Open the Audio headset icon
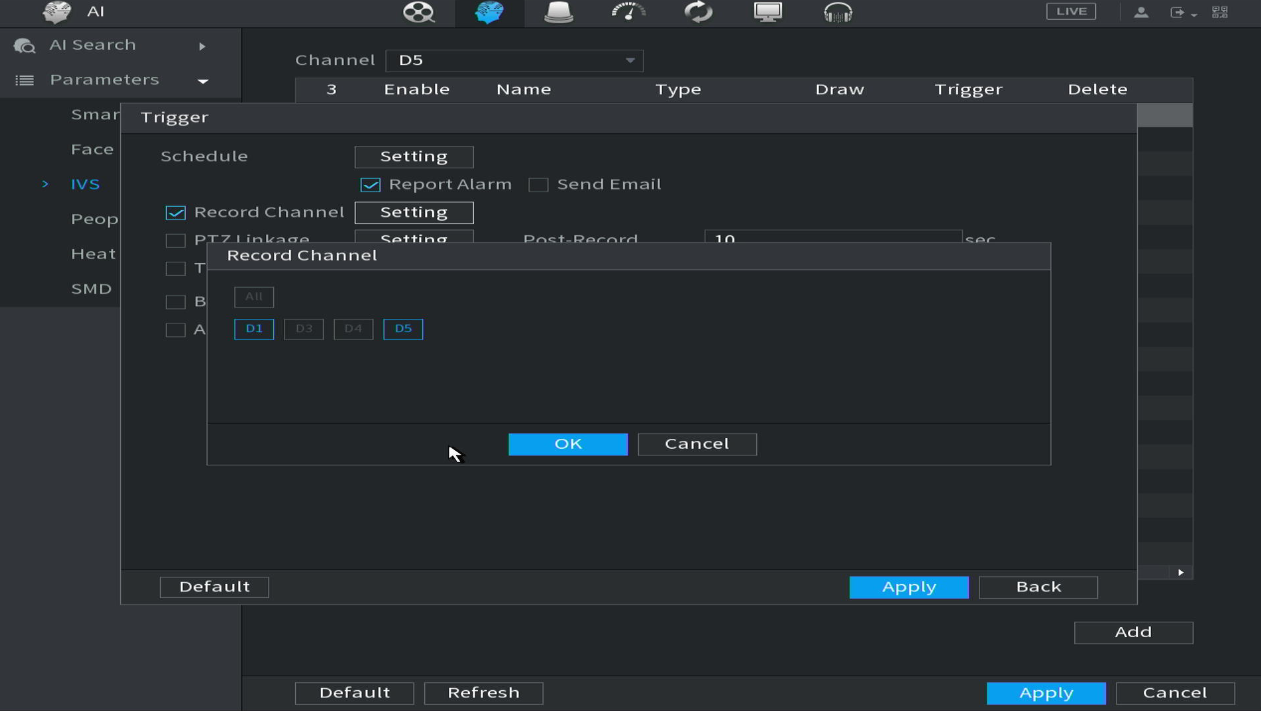This screenshot has width=1261, height=711. click(x=838, y=12)
